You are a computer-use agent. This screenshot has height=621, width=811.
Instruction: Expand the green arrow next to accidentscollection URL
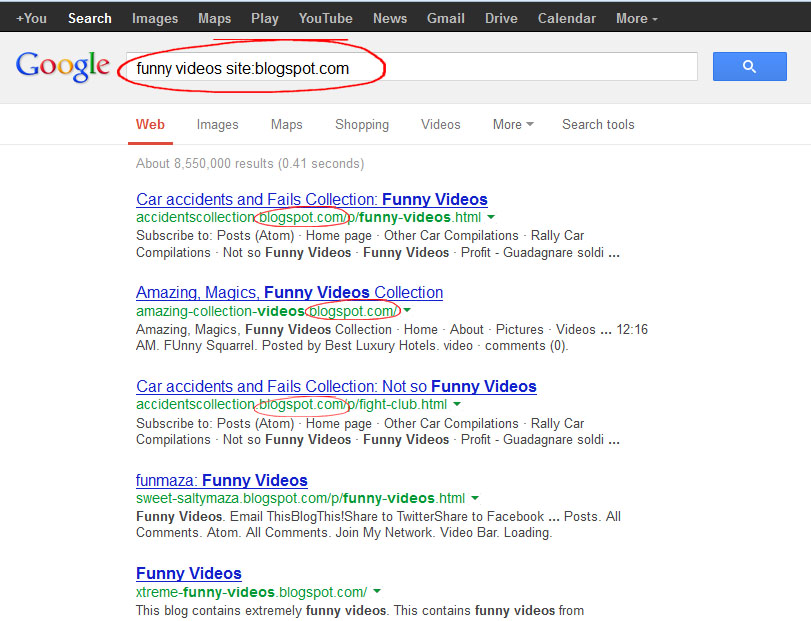click(489, 217)
